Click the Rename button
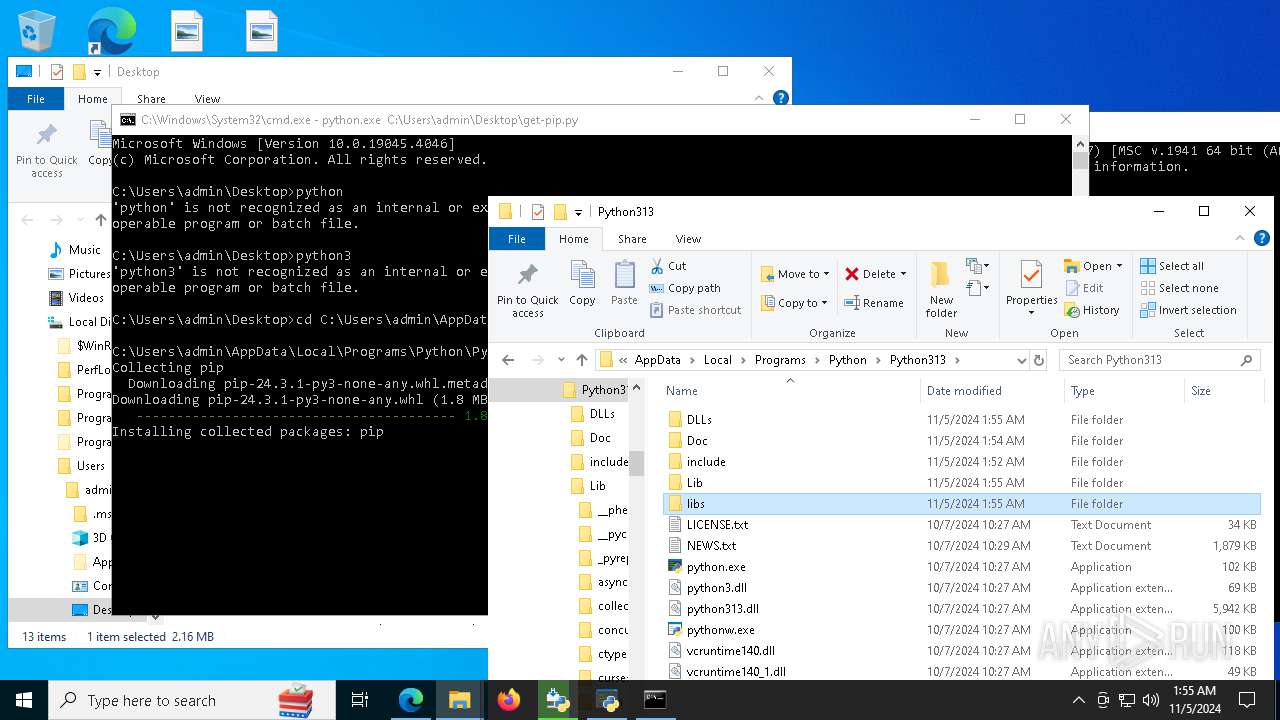This screenshot has width=1280, height=720. [x=874, y=303]
